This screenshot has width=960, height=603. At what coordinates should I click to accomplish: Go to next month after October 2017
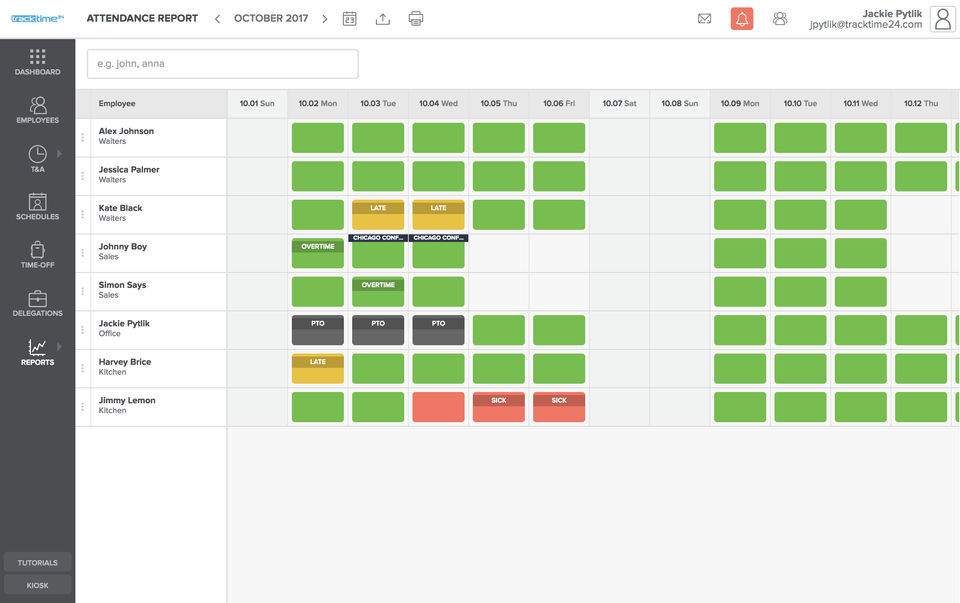pos(324,19)
